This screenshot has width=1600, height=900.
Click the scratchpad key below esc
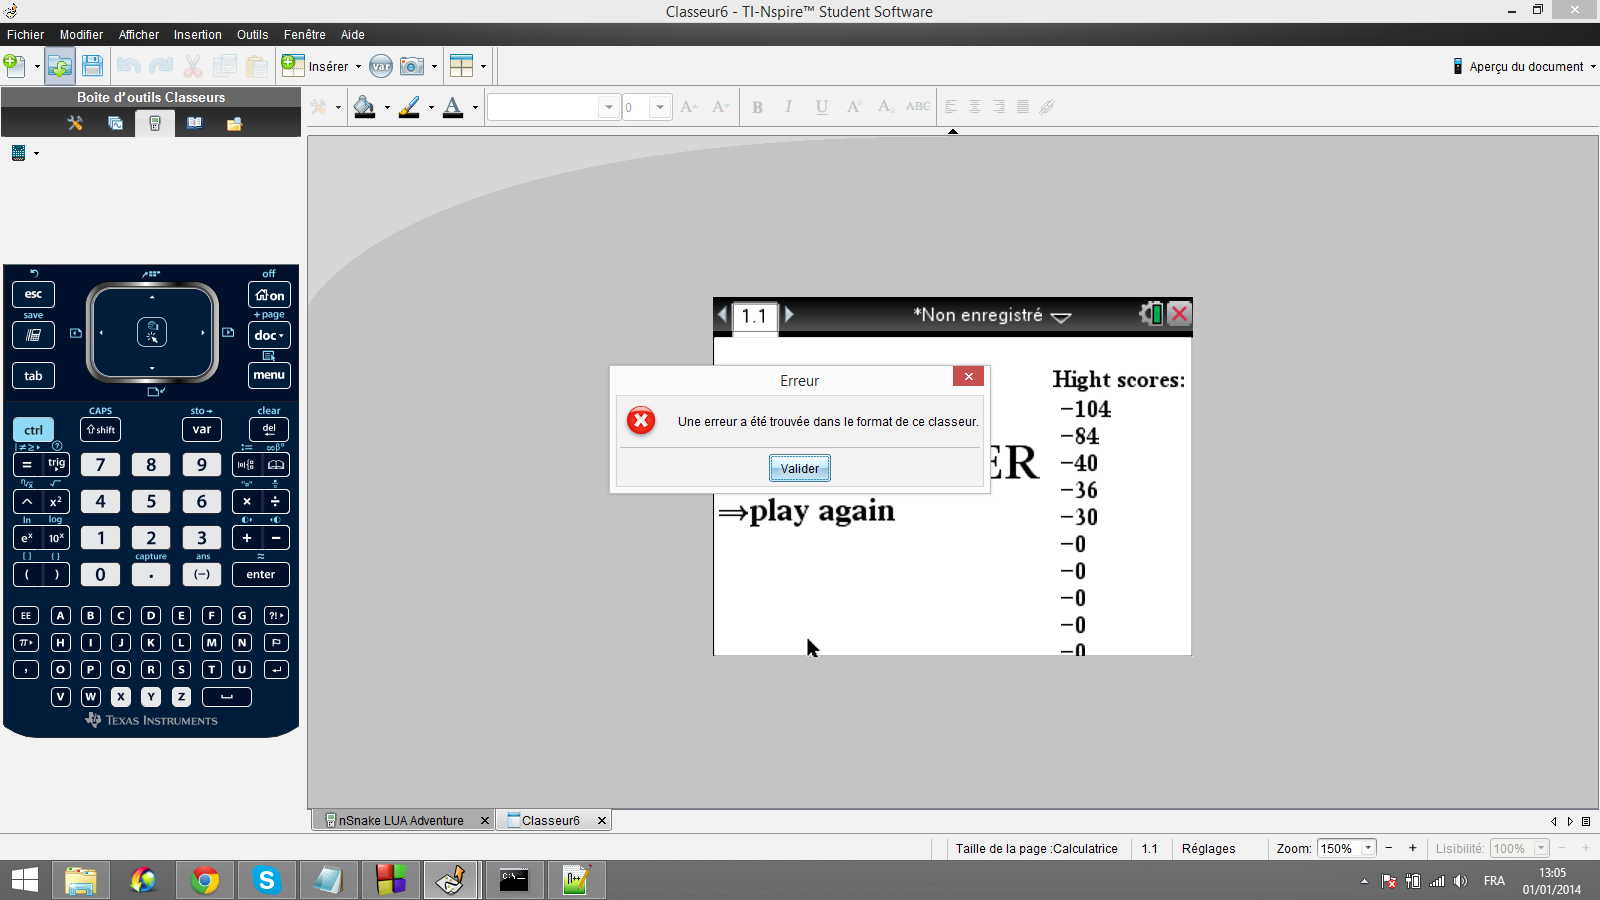click(33, 335)
